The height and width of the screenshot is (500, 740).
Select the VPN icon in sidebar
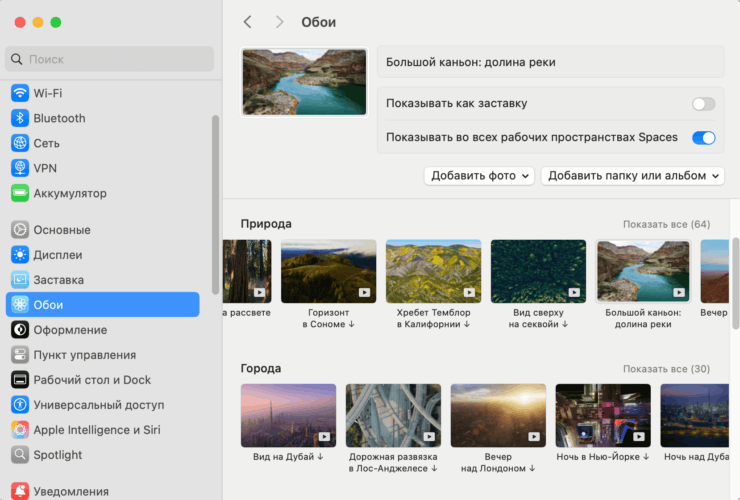coord(20,168)
